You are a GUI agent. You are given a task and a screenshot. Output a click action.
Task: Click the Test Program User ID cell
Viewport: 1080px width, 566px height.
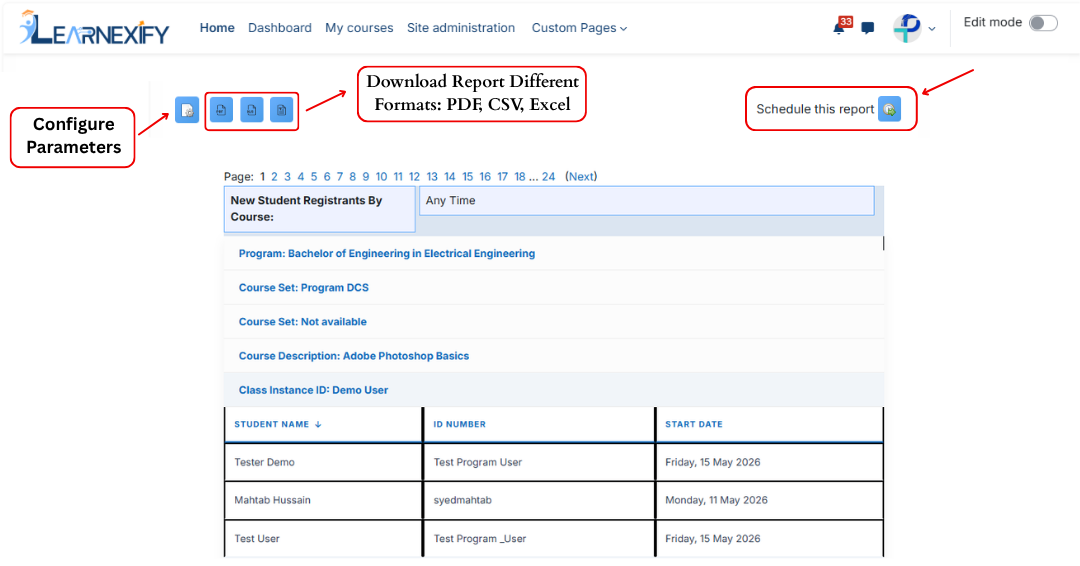(539, 462)
